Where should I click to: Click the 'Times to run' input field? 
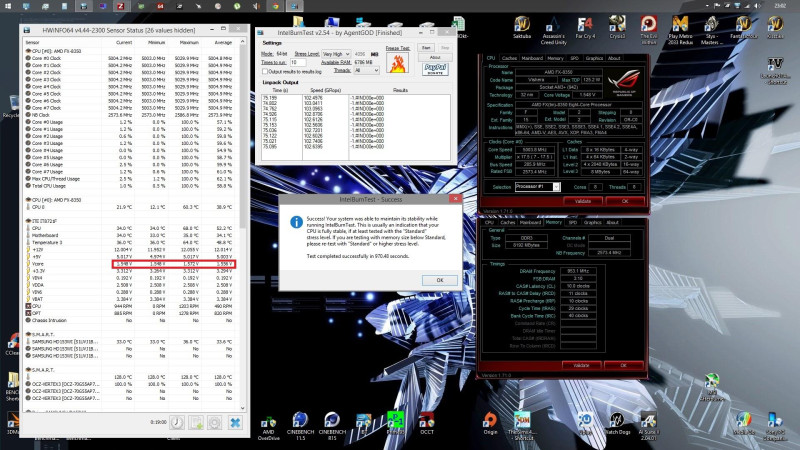(298, 62)
